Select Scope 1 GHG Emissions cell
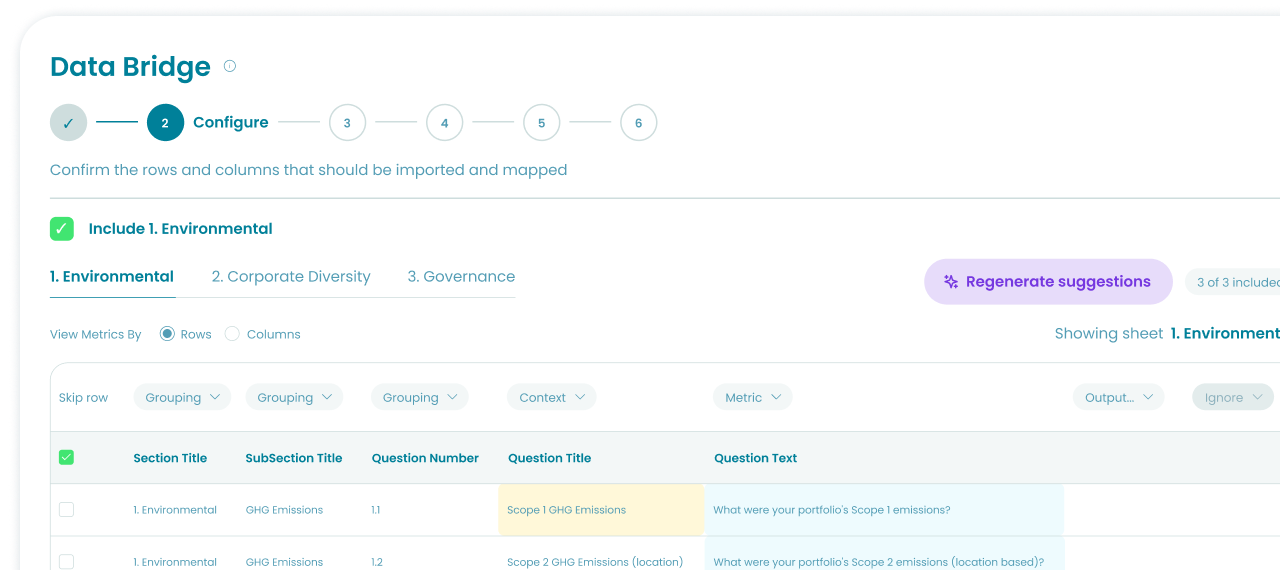 pos(602,510)
